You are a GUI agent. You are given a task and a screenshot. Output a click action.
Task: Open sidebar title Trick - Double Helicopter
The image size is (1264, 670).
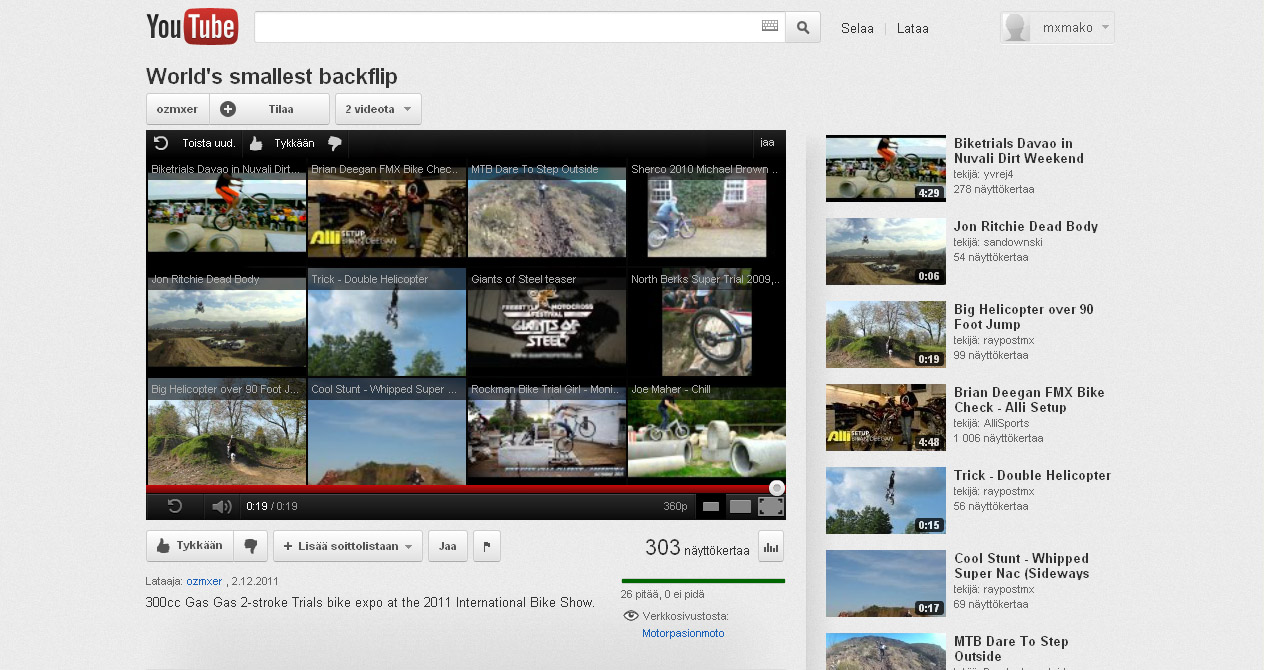click(1032, 476)
